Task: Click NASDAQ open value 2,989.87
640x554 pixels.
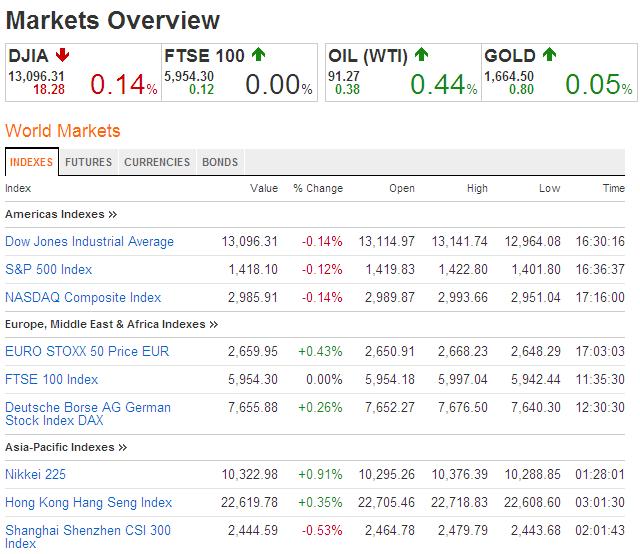Action: pos(390,297)
